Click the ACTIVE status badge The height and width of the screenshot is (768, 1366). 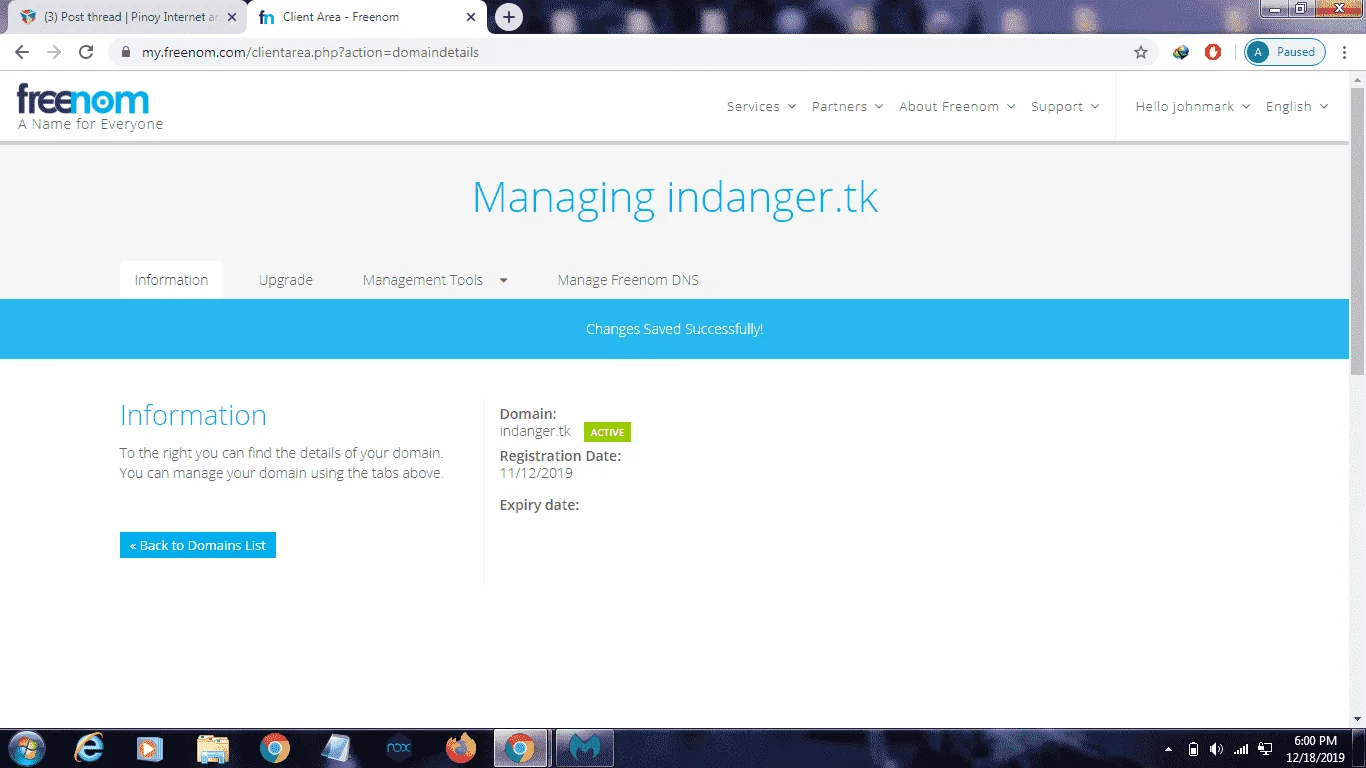coord(607,432)
